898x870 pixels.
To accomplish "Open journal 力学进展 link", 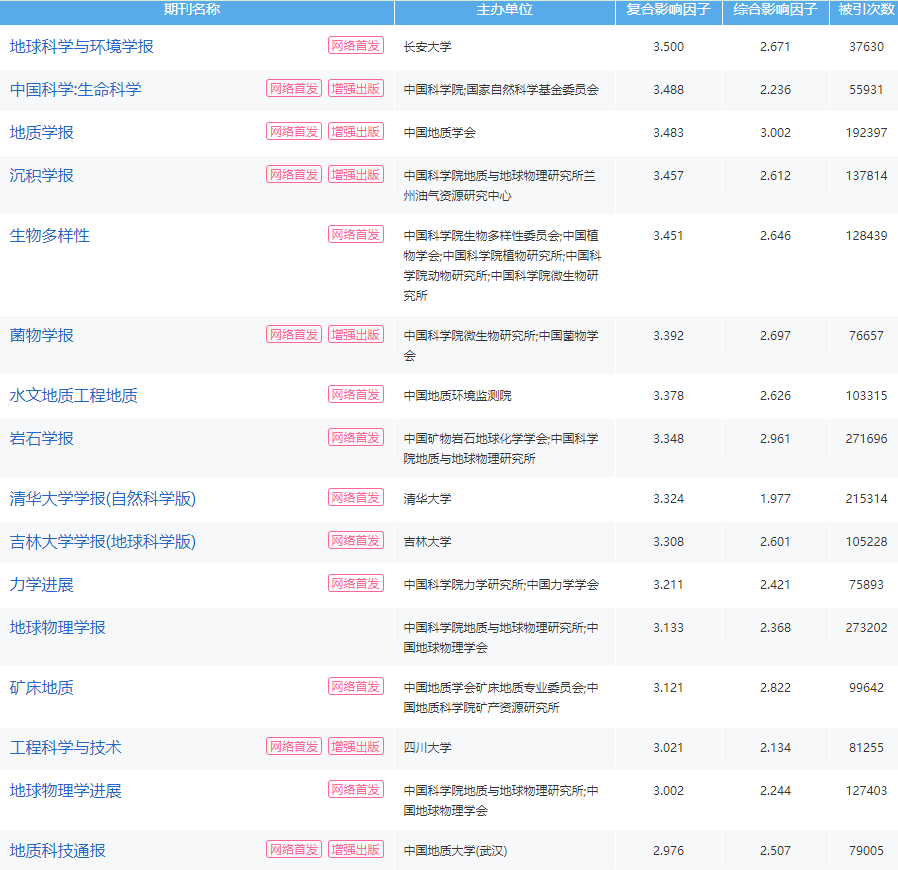I will point(41,585).
